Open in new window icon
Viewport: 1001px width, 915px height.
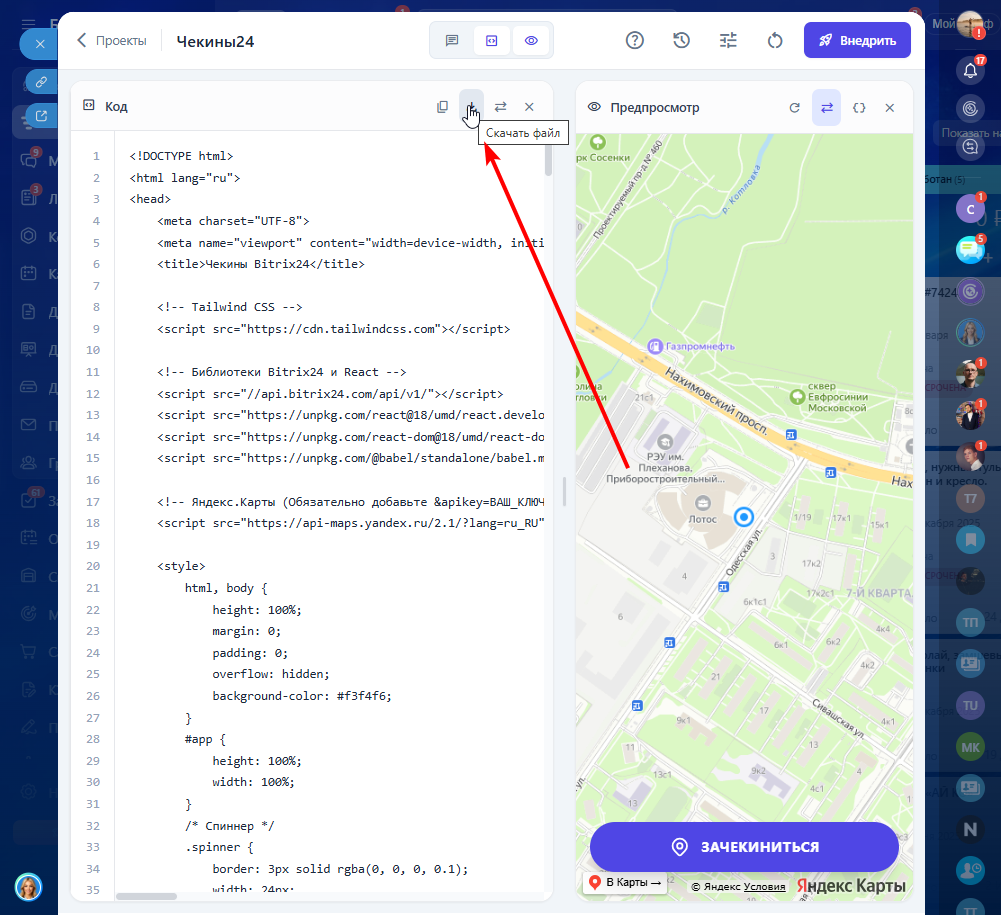(41, 116)
